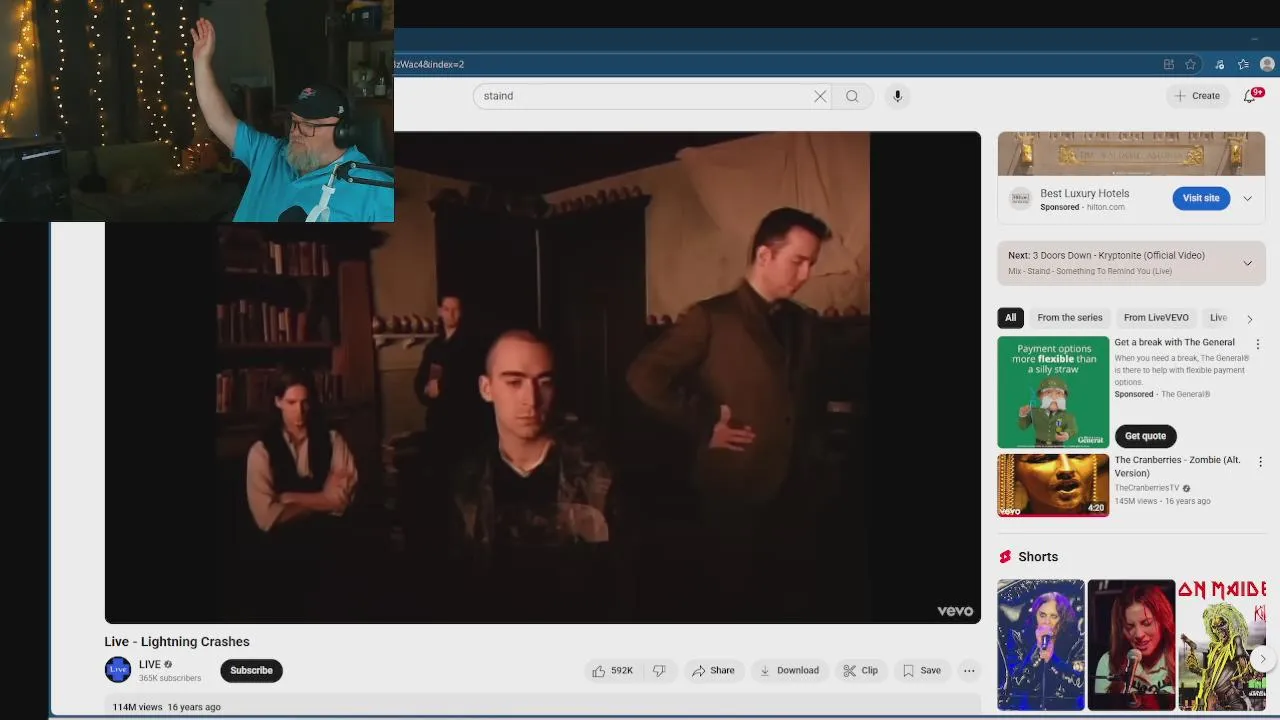Click the Get quote button

coord(1145,436)
